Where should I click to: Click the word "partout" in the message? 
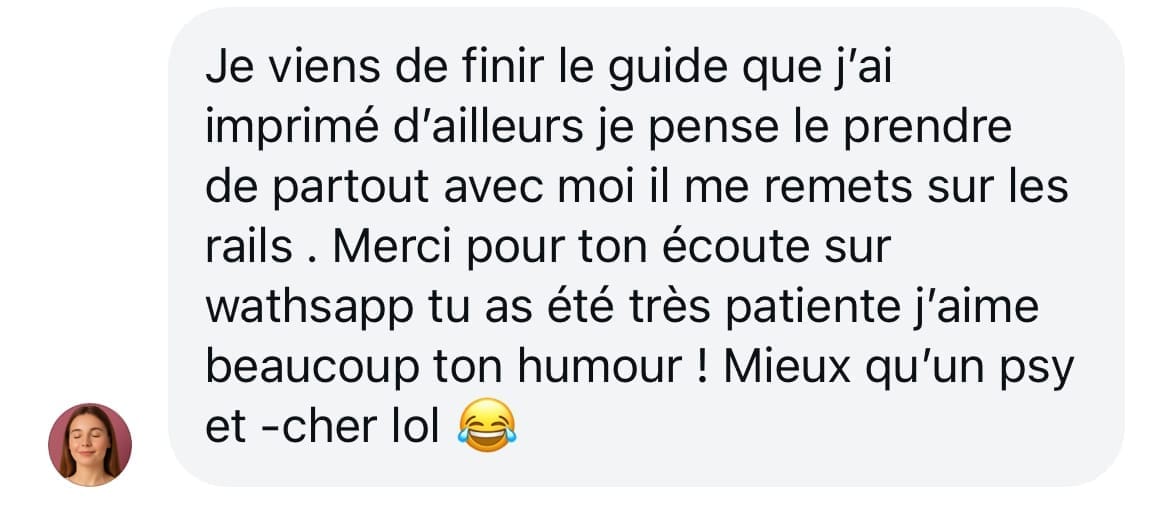[x=351, y=189]
